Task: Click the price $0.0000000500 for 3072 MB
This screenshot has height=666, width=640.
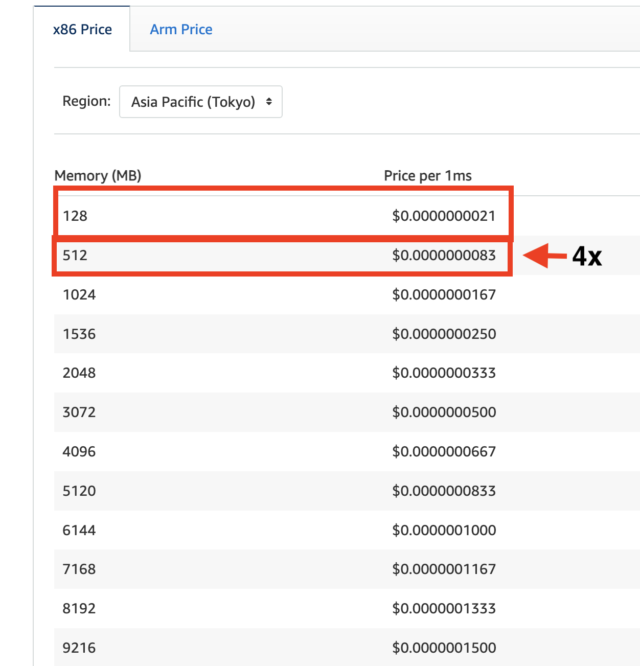Action: [444, 412]
